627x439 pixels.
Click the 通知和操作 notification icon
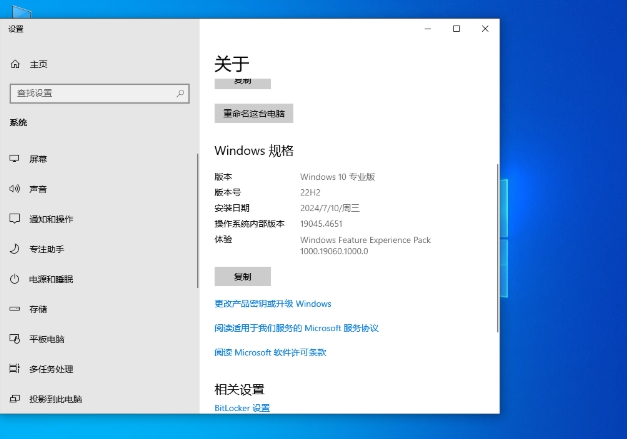(x=15, y=219)
